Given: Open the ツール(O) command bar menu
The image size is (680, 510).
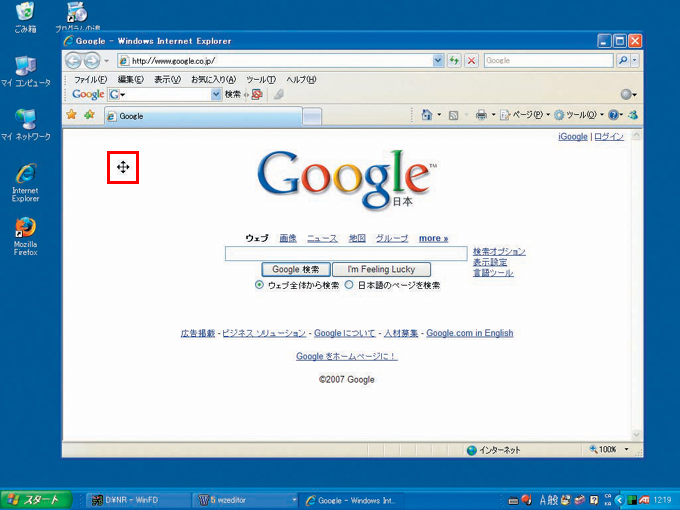Looking at the screenshot, I should point(579,115).
